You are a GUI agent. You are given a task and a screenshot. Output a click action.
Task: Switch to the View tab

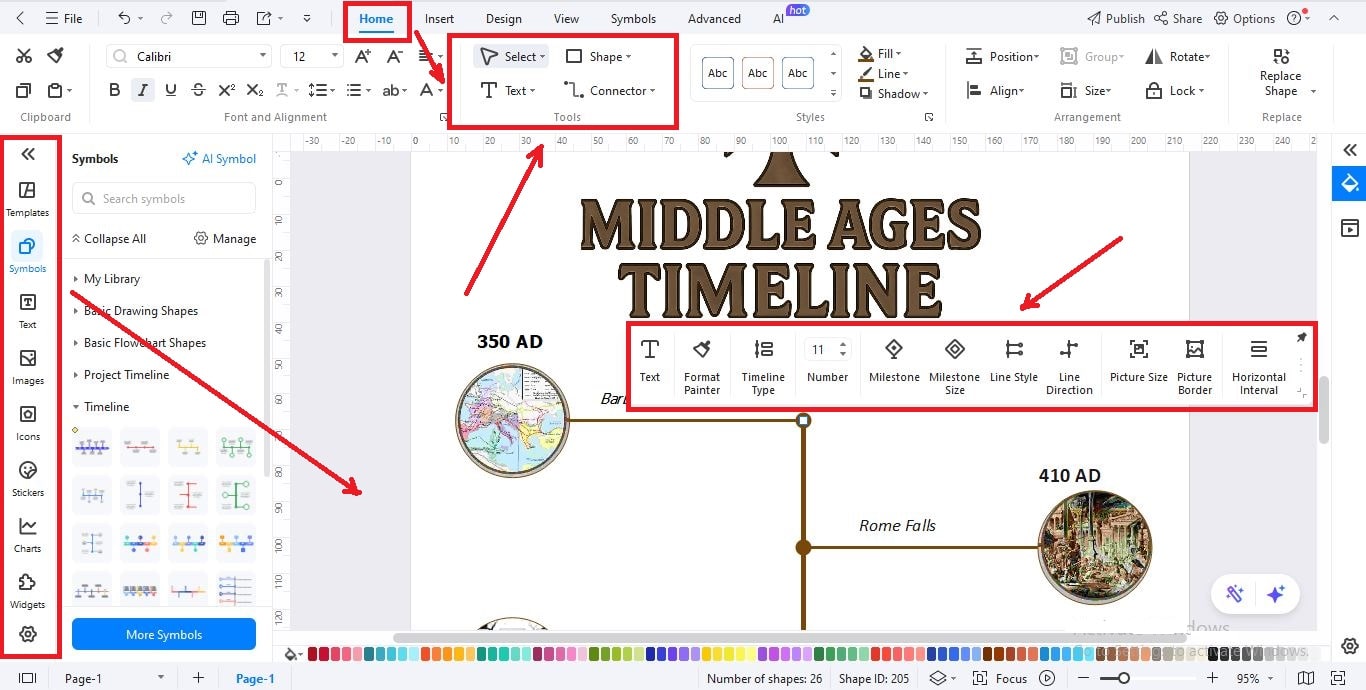pos(566,18)
